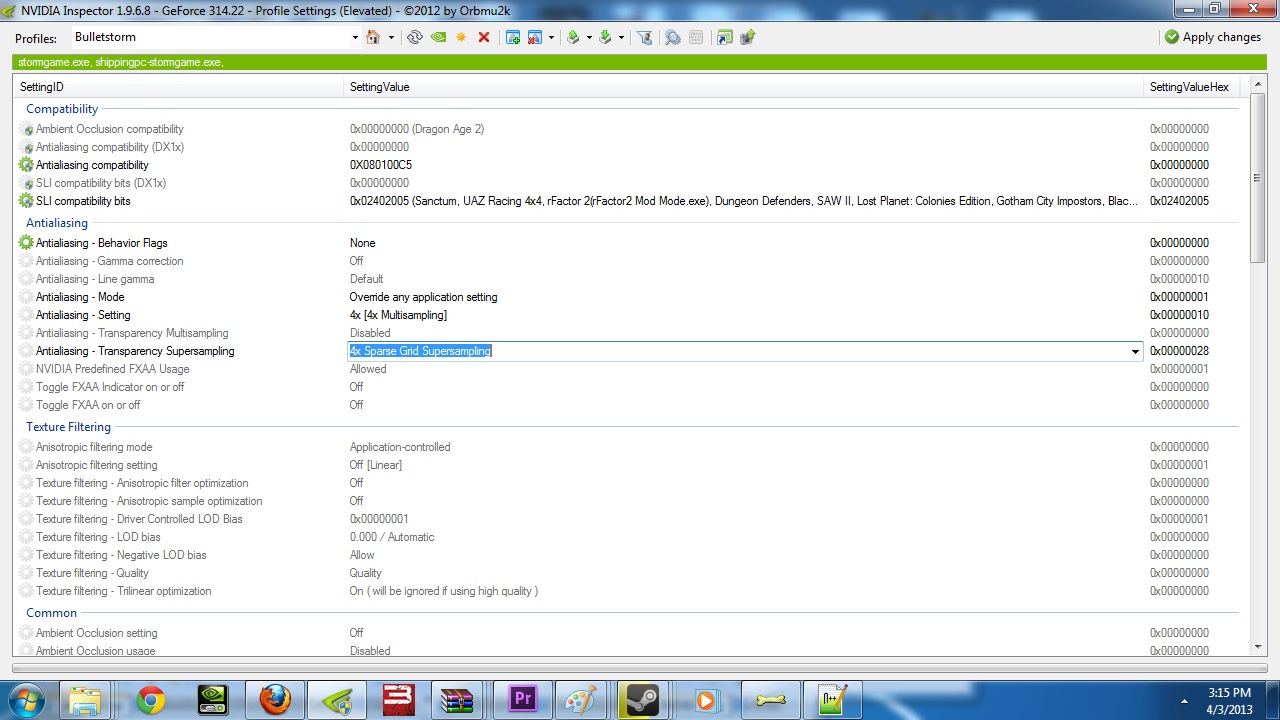Click the export profile green arrow icon

tap(573, 37)
